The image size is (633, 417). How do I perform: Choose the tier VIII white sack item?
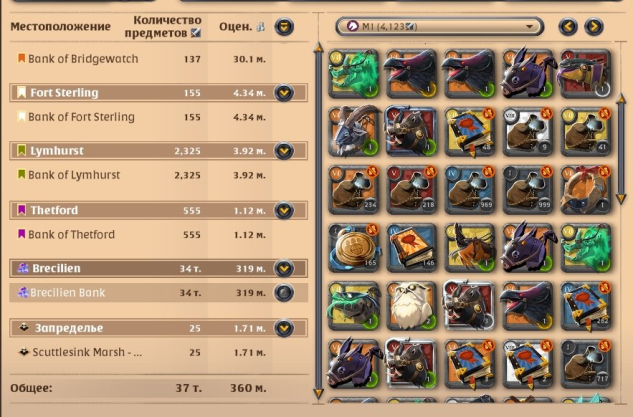click(528, 131)
